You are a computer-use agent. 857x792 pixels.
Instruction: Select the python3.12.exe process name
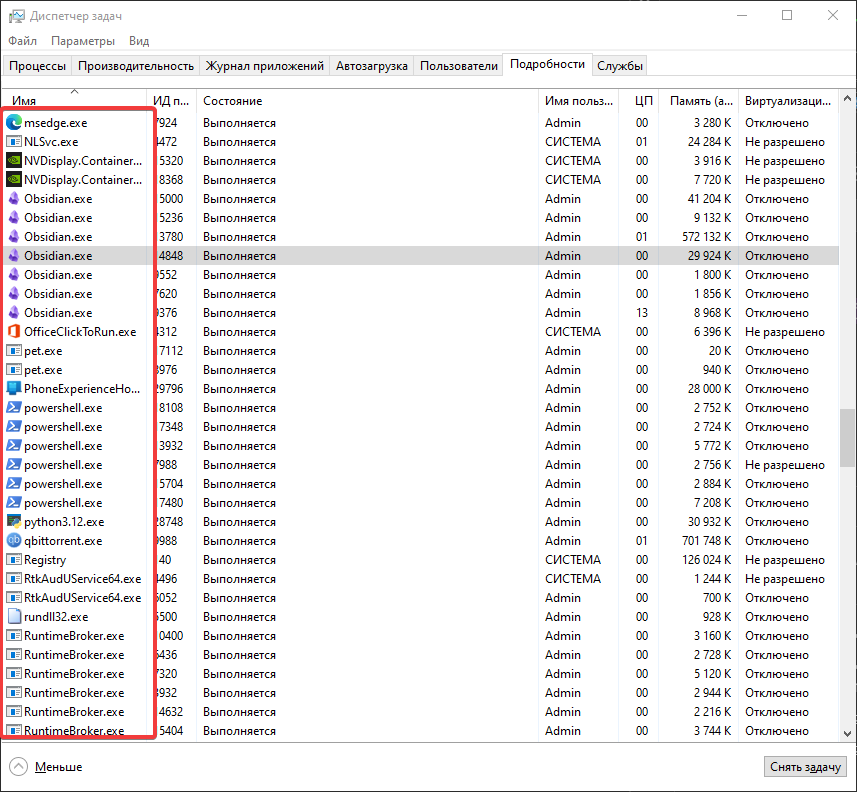tap(64, 522)
